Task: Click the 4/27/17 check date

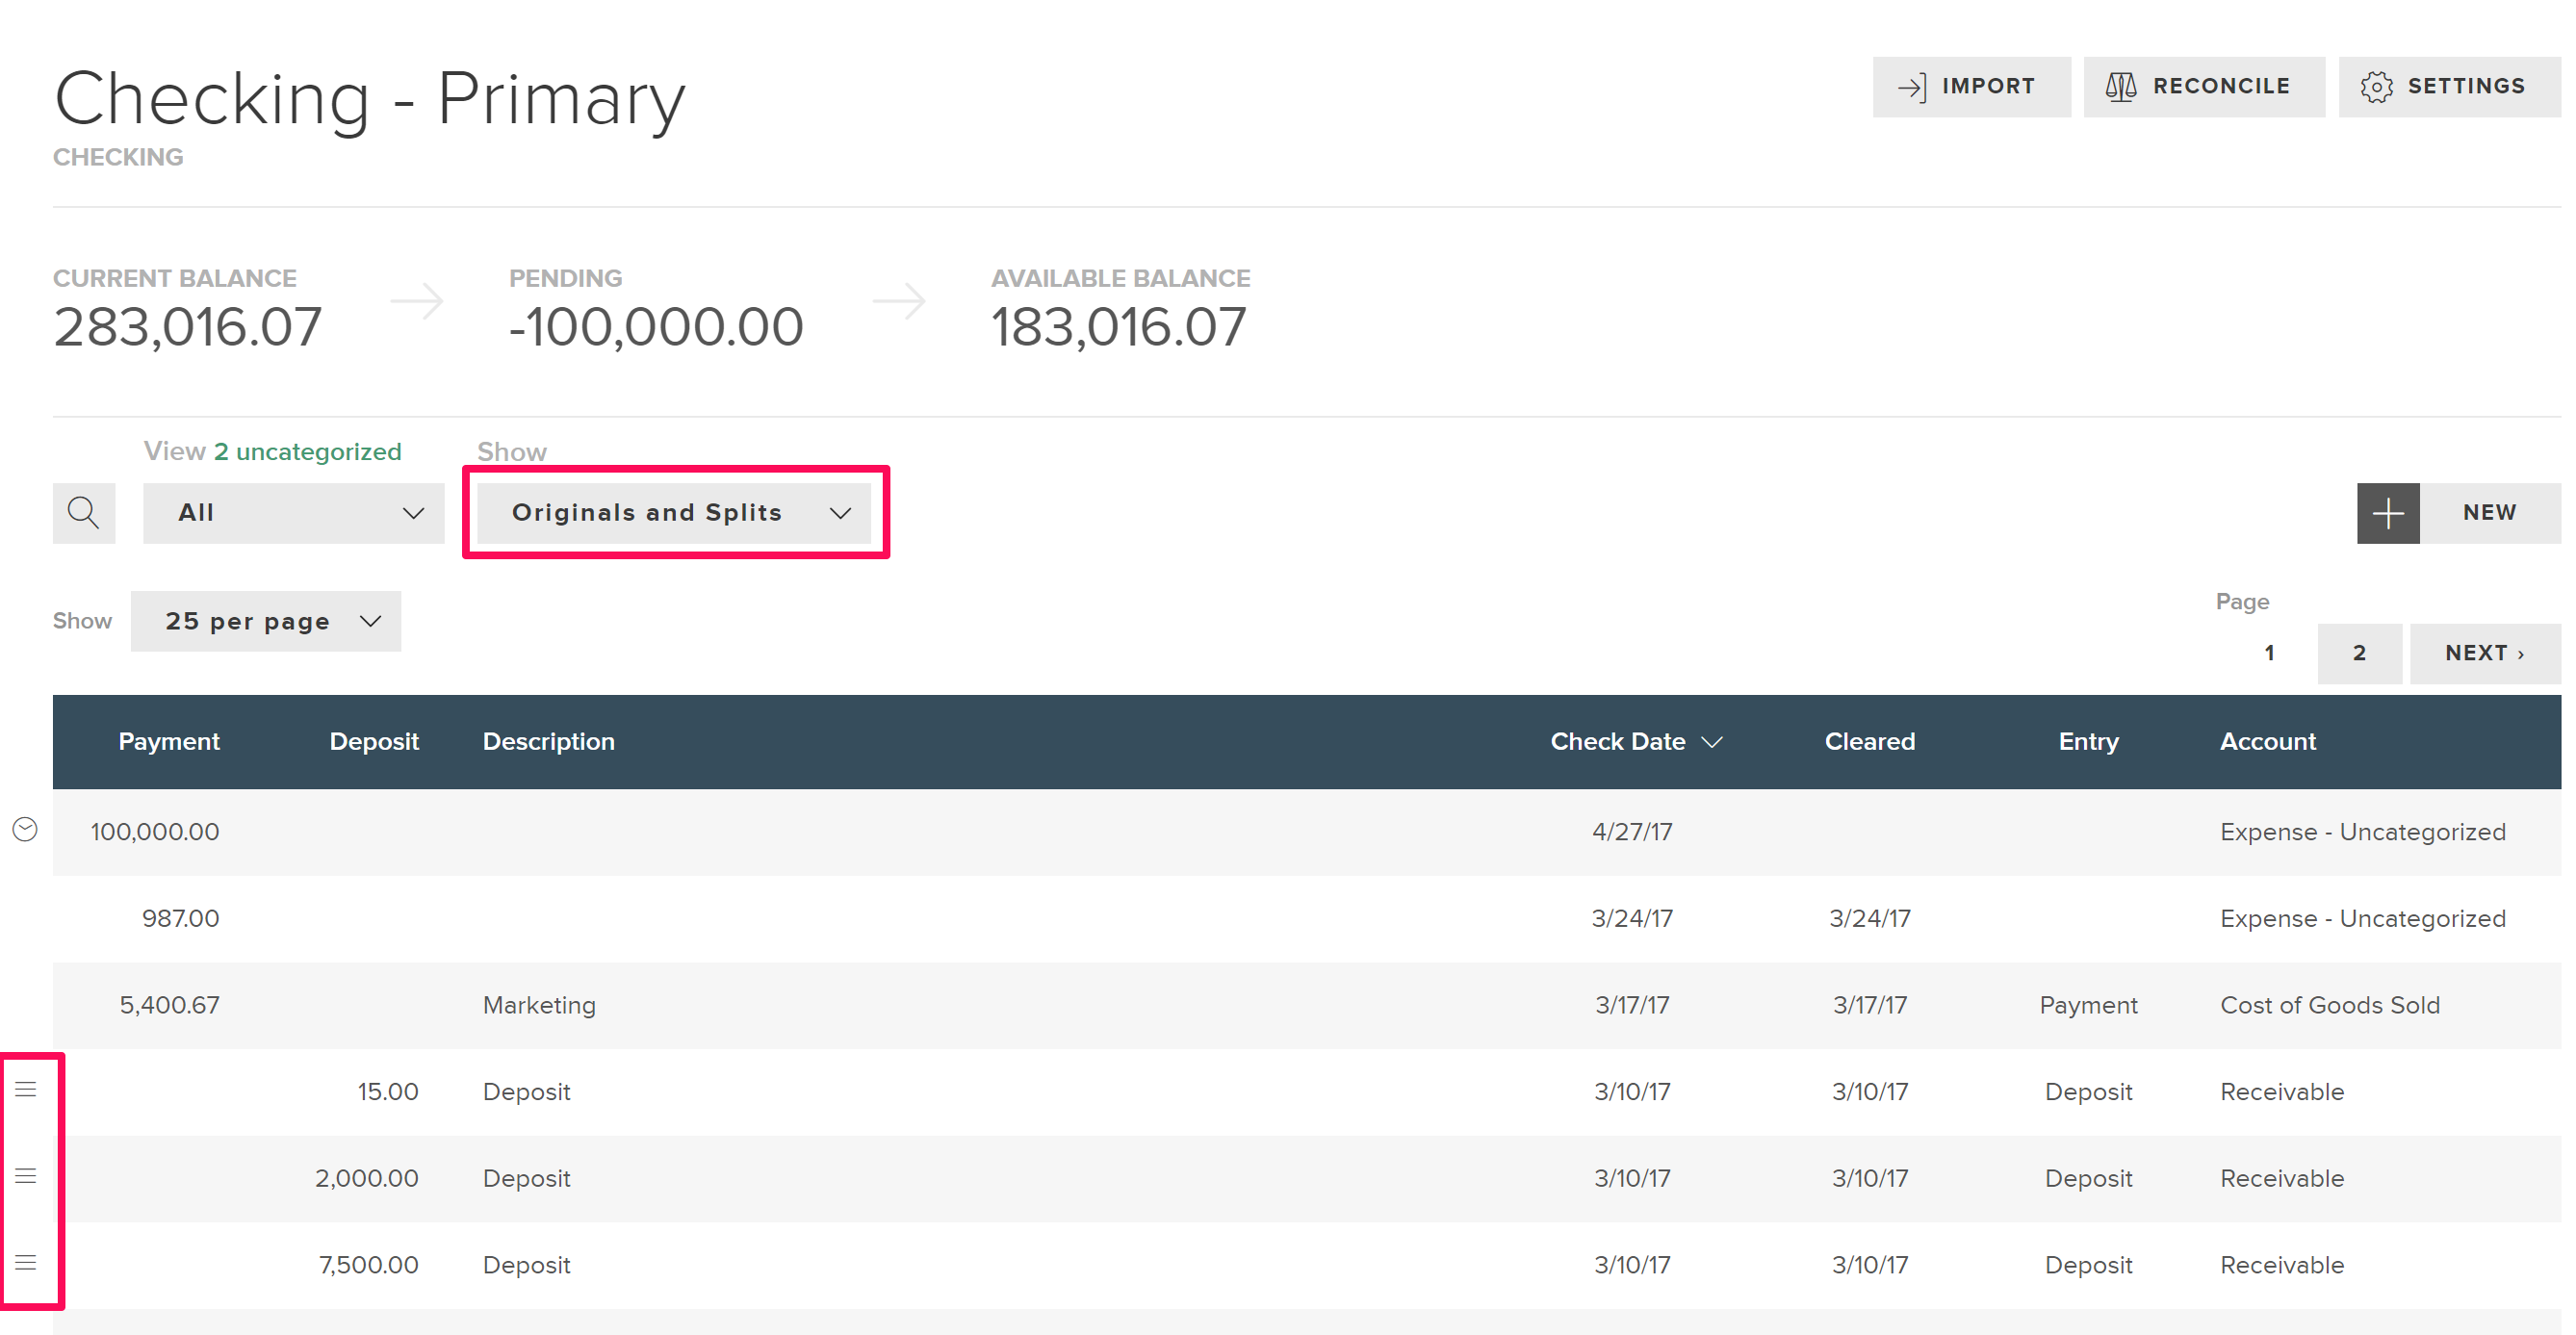Action: (1632, 831)
